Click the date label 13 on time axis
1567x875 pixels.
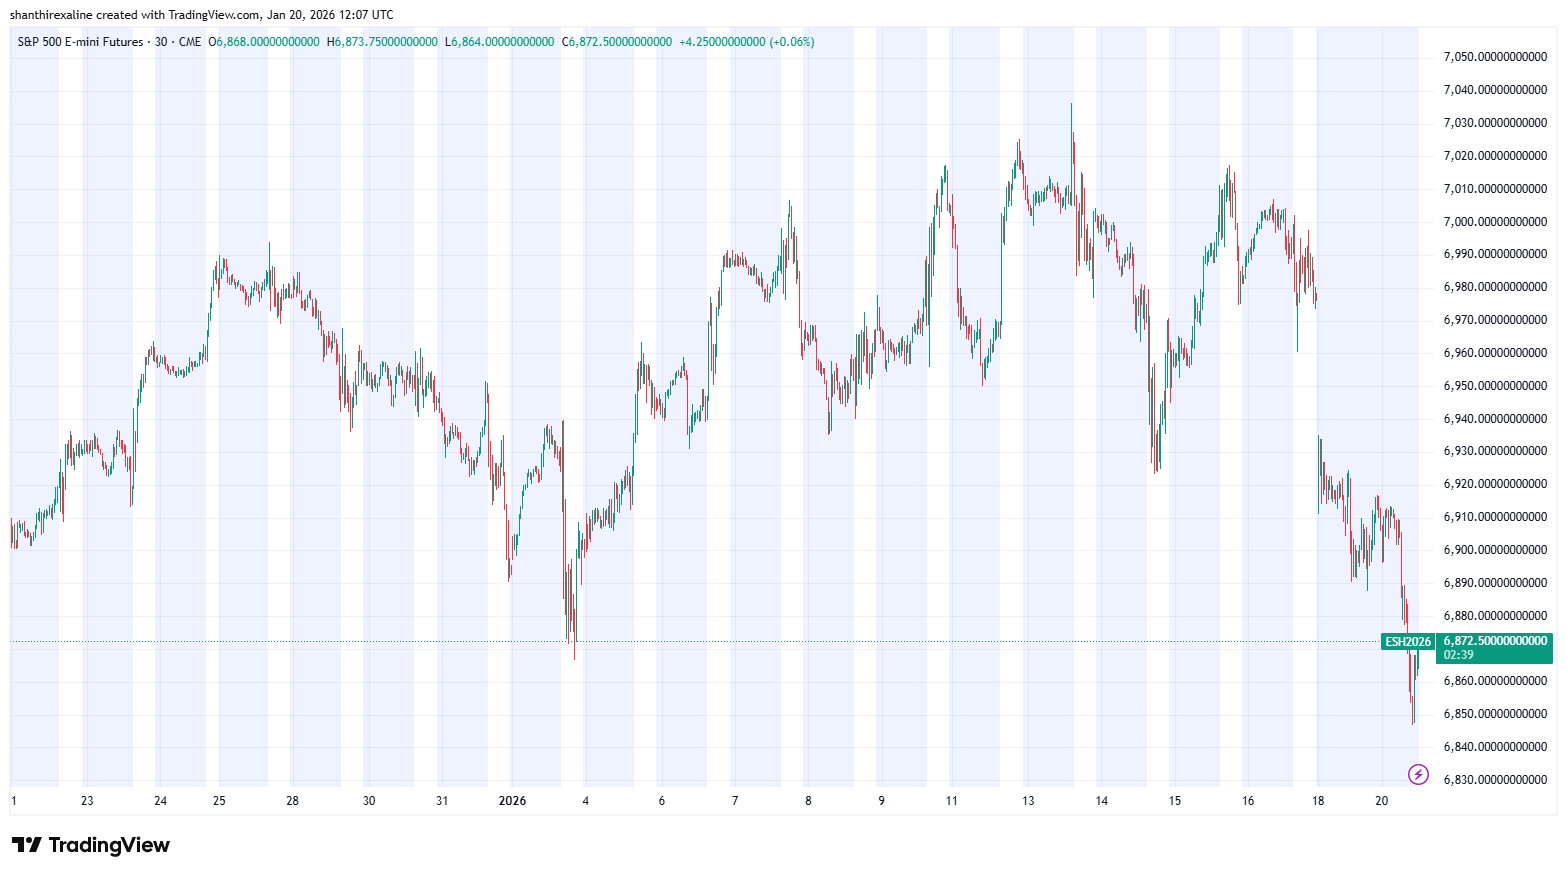tap(1028, 801)
